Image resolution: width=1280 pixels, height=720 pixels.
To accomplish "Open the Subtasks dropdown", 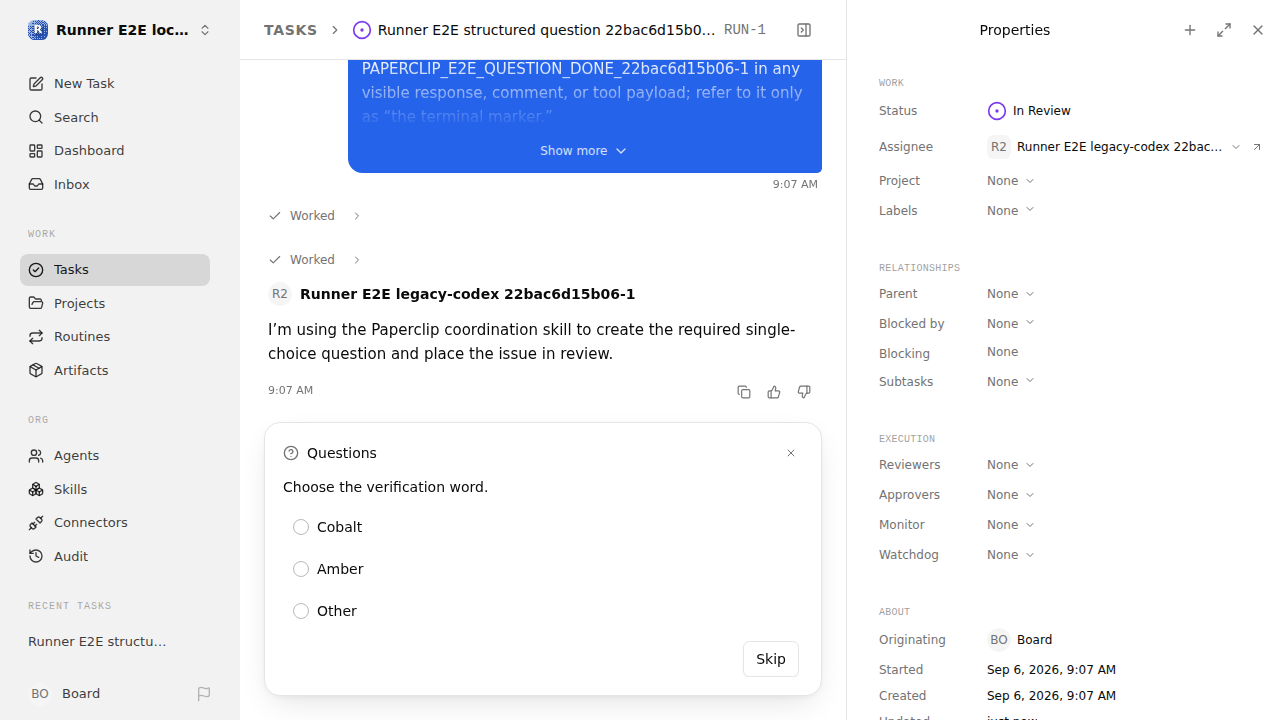I will (1010, 382).
